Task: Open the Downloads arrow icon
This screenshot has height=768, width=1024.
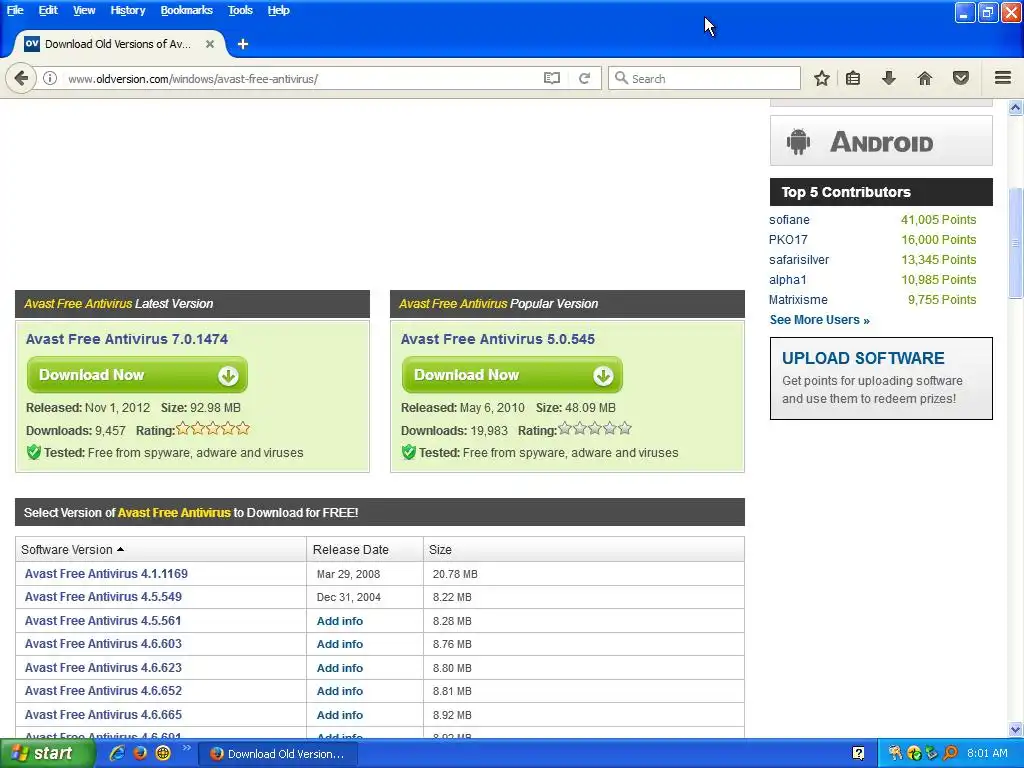Action: (889, 78)
